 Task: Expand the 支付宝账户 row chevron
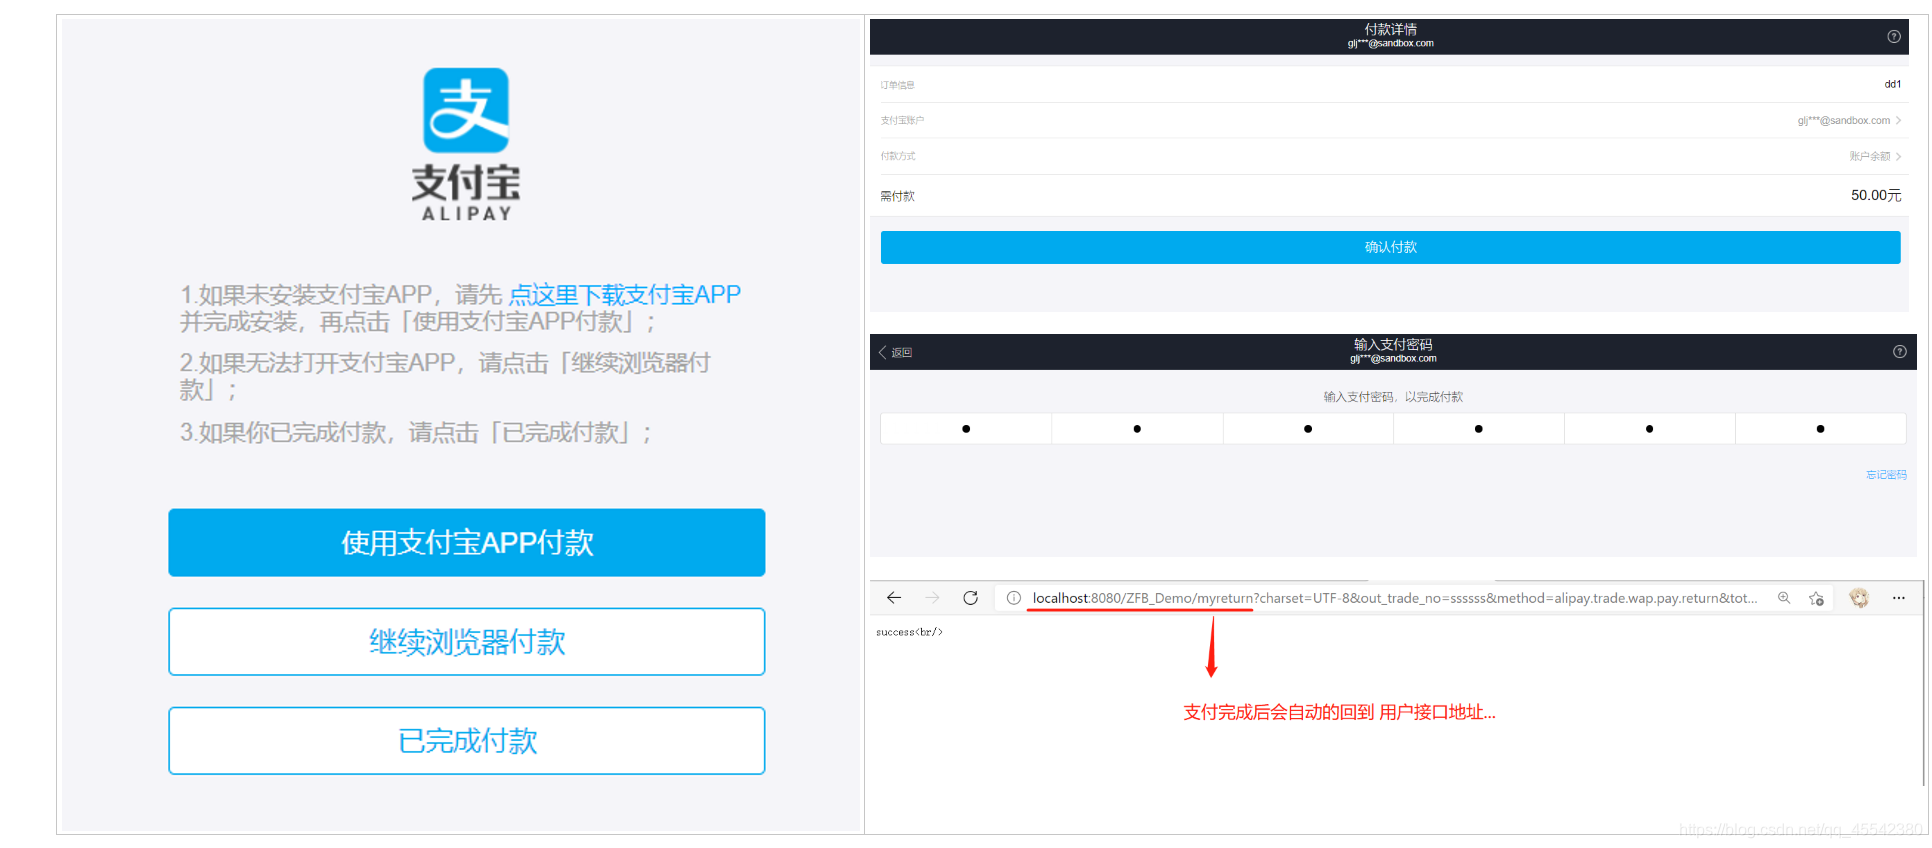pos(1898,121)
